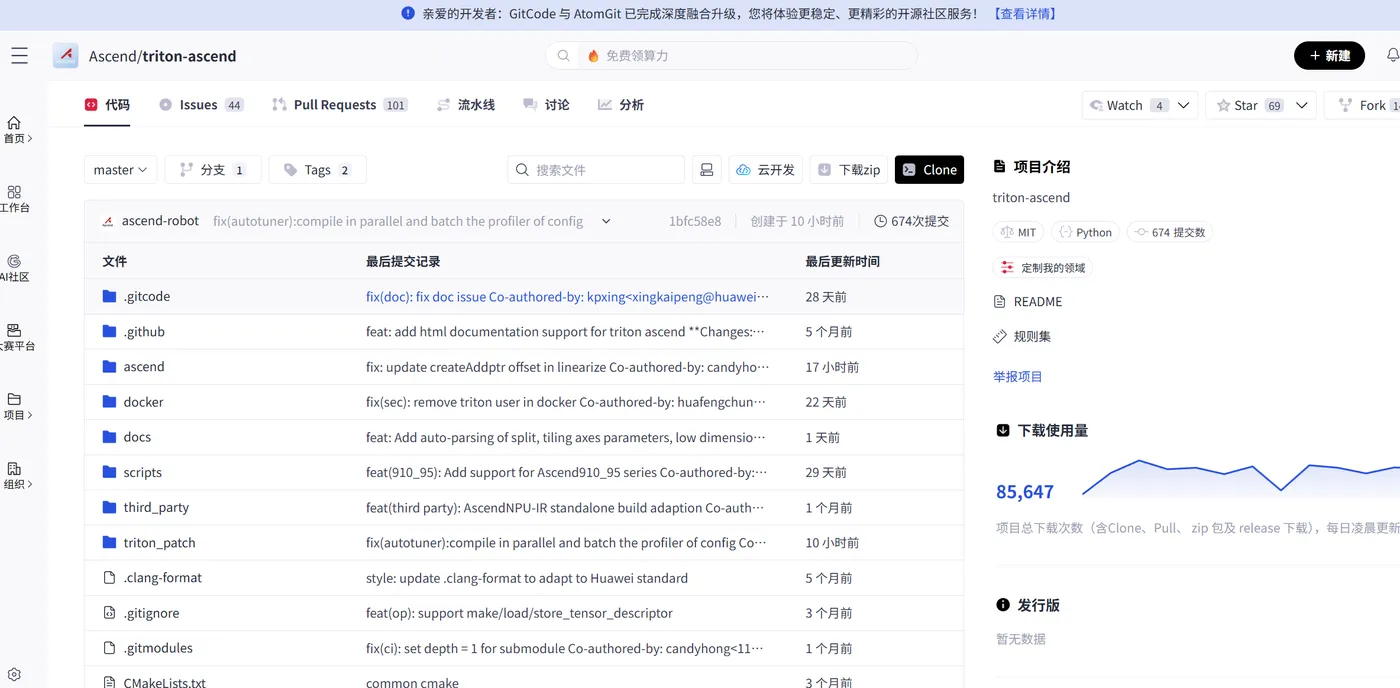Screen dimensions: 1400x688
Task: Open the master branch dropdown
Action: point(120,170)
